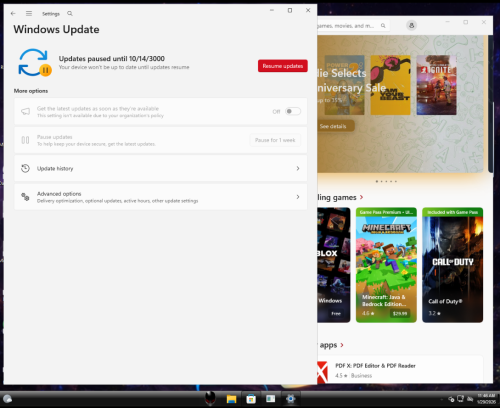The width and height of the screenshot is (500, 408).
Task: Click the Update history clock icon
Action: (25, 168)
